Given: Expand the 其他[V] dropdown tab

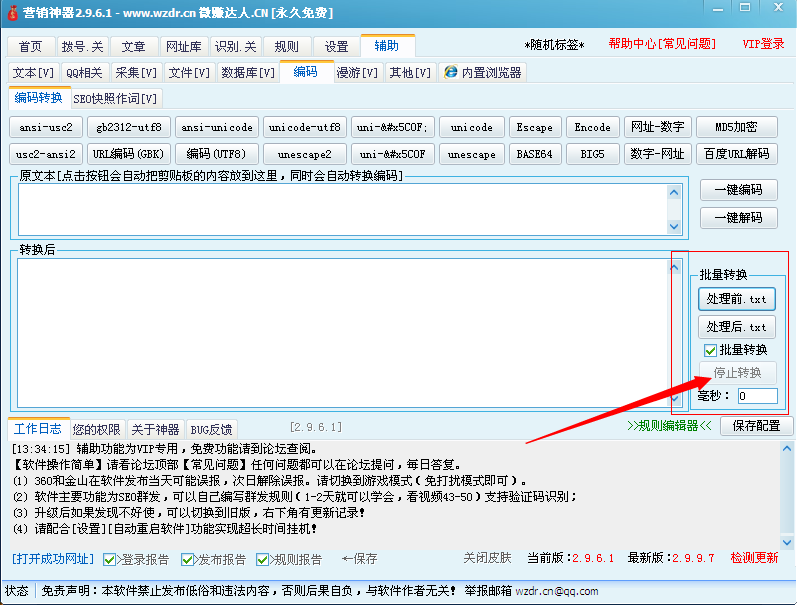Looking at the screenshot, I should pyautogui.click(x=410, y=73).
